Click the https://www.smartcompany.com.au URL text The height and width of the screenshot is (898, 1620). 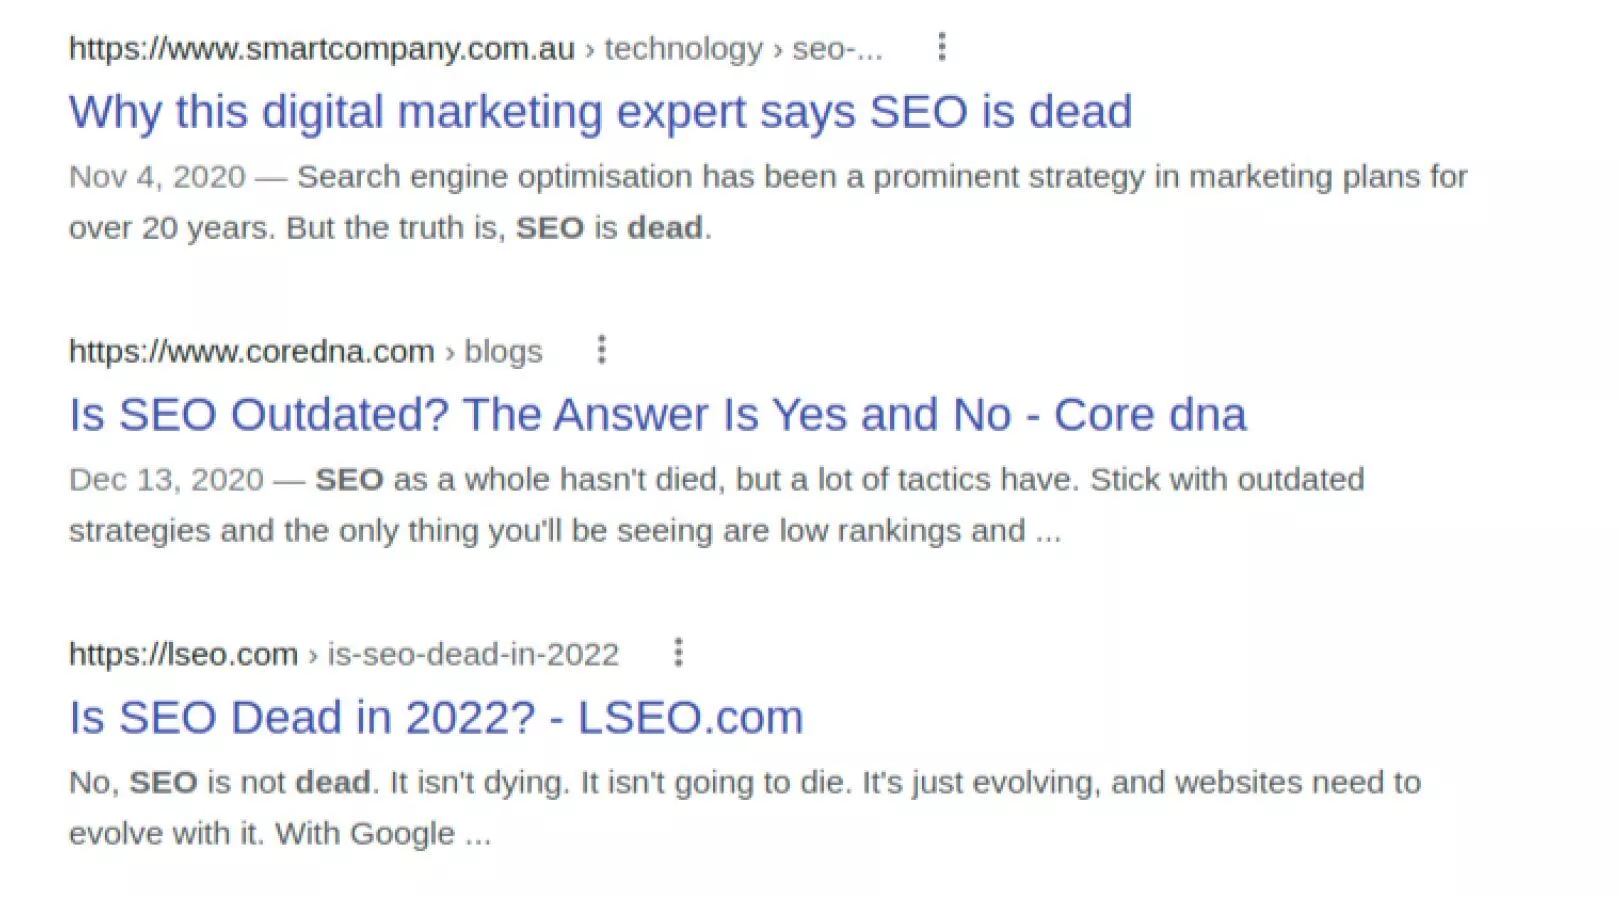pos(321,49)
